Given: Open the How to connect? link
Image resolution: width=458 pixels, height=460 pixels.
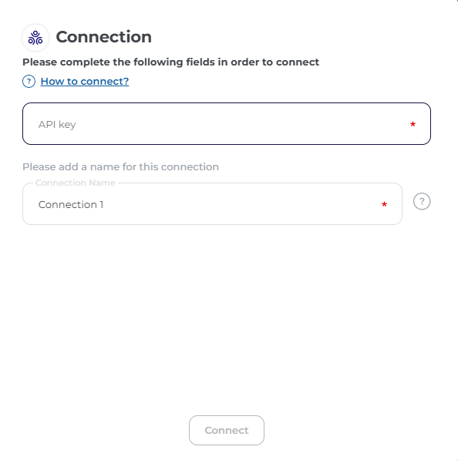Looking at the screenshot, I should 85,81.
